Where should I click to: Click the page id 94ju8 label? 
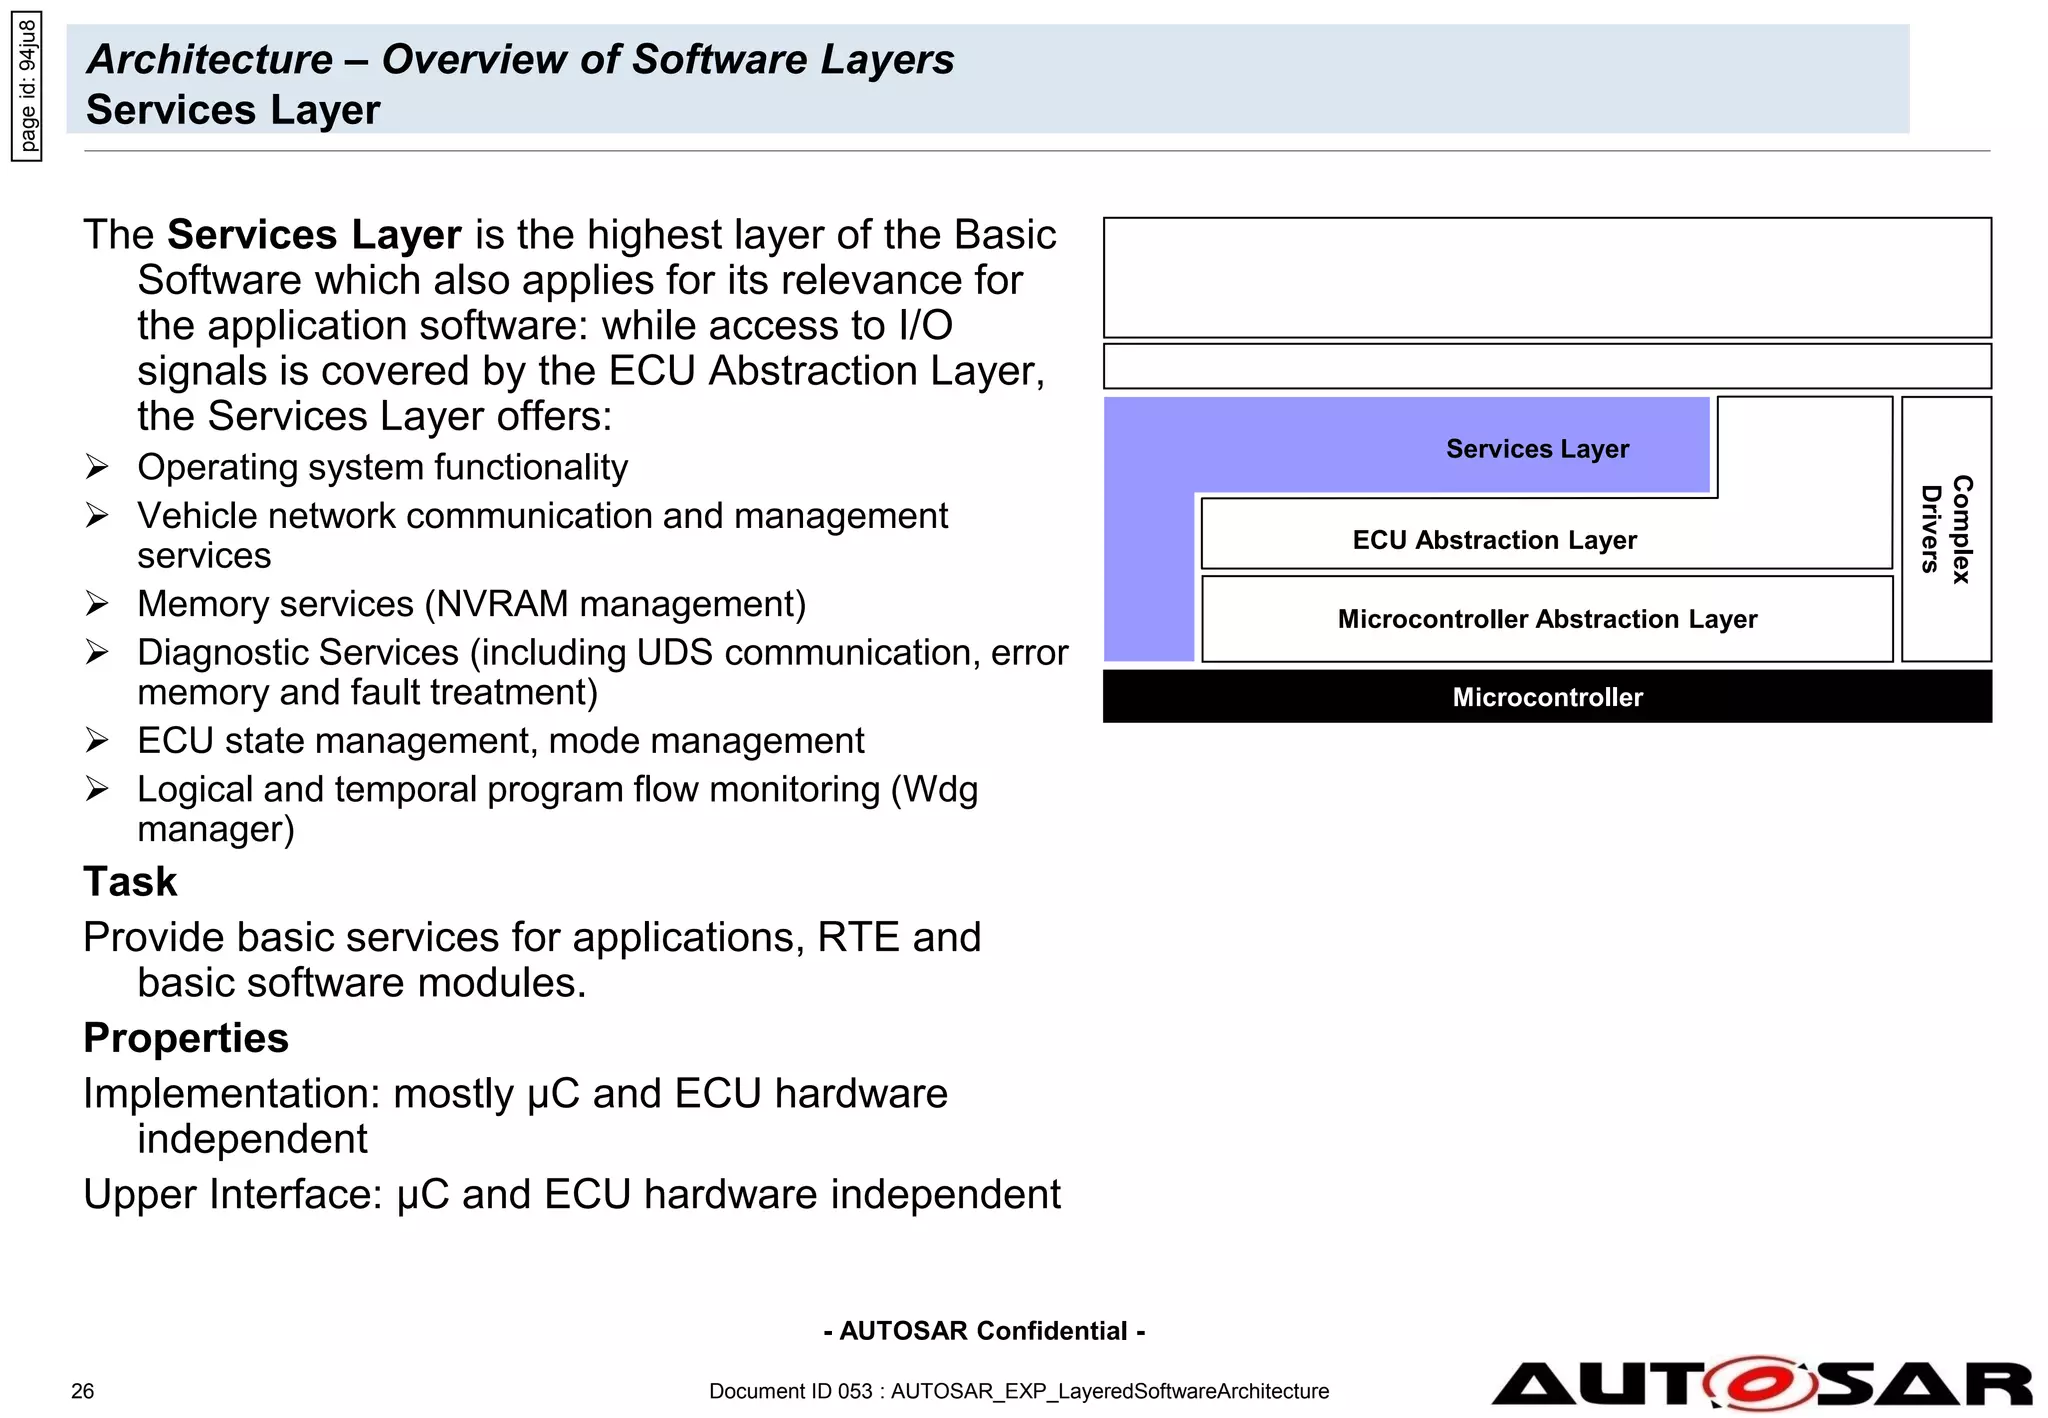click(x=27, y=86)
